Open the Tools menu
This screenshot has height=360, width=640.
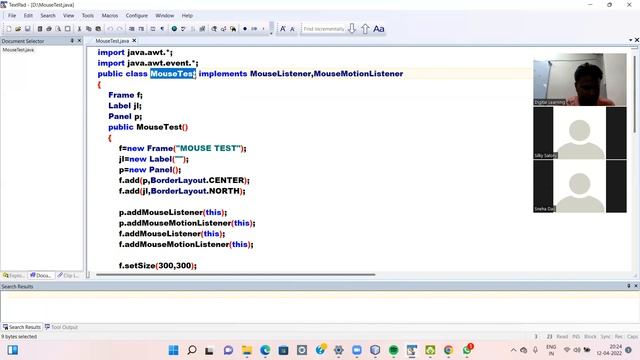click(88, 16)
